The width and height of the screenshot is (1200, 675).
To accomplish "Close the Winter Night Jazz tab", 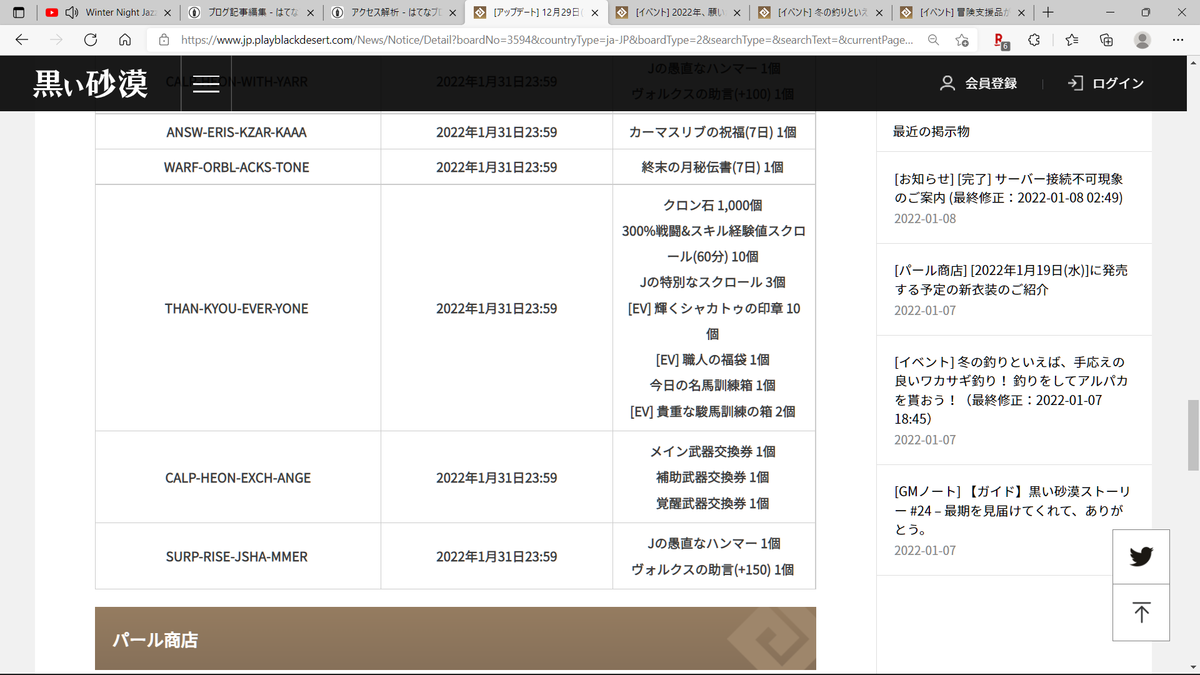I will point(166,13).
